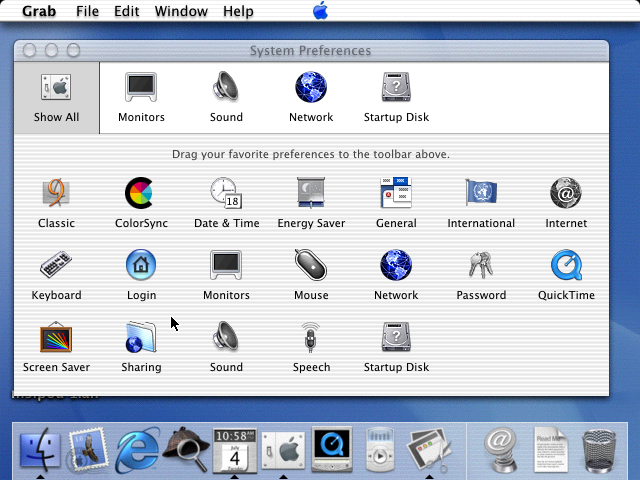Open the Window menu

pos(181,11)
